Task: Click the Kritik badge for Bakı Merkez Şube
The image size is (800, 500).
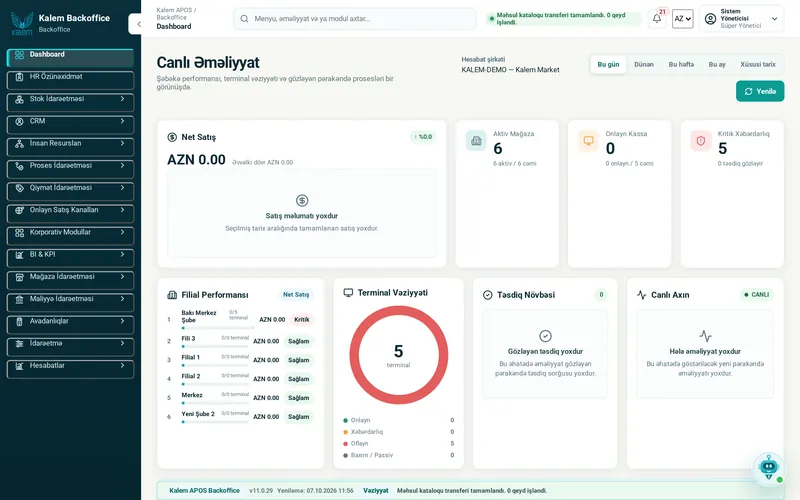Action: pyautogui.click(x=302, y=320)
